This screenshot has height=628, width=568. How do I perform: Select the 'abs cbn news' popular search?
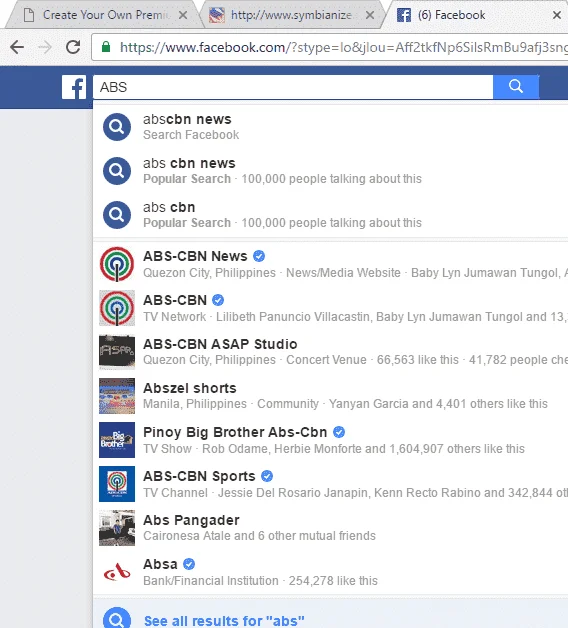click(330, 171)
